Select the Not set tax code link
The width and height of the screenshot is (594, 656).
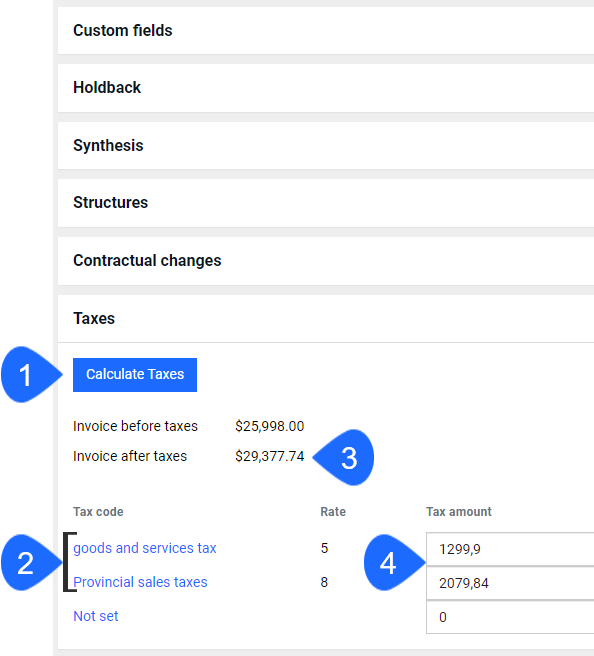coord(96,616)
